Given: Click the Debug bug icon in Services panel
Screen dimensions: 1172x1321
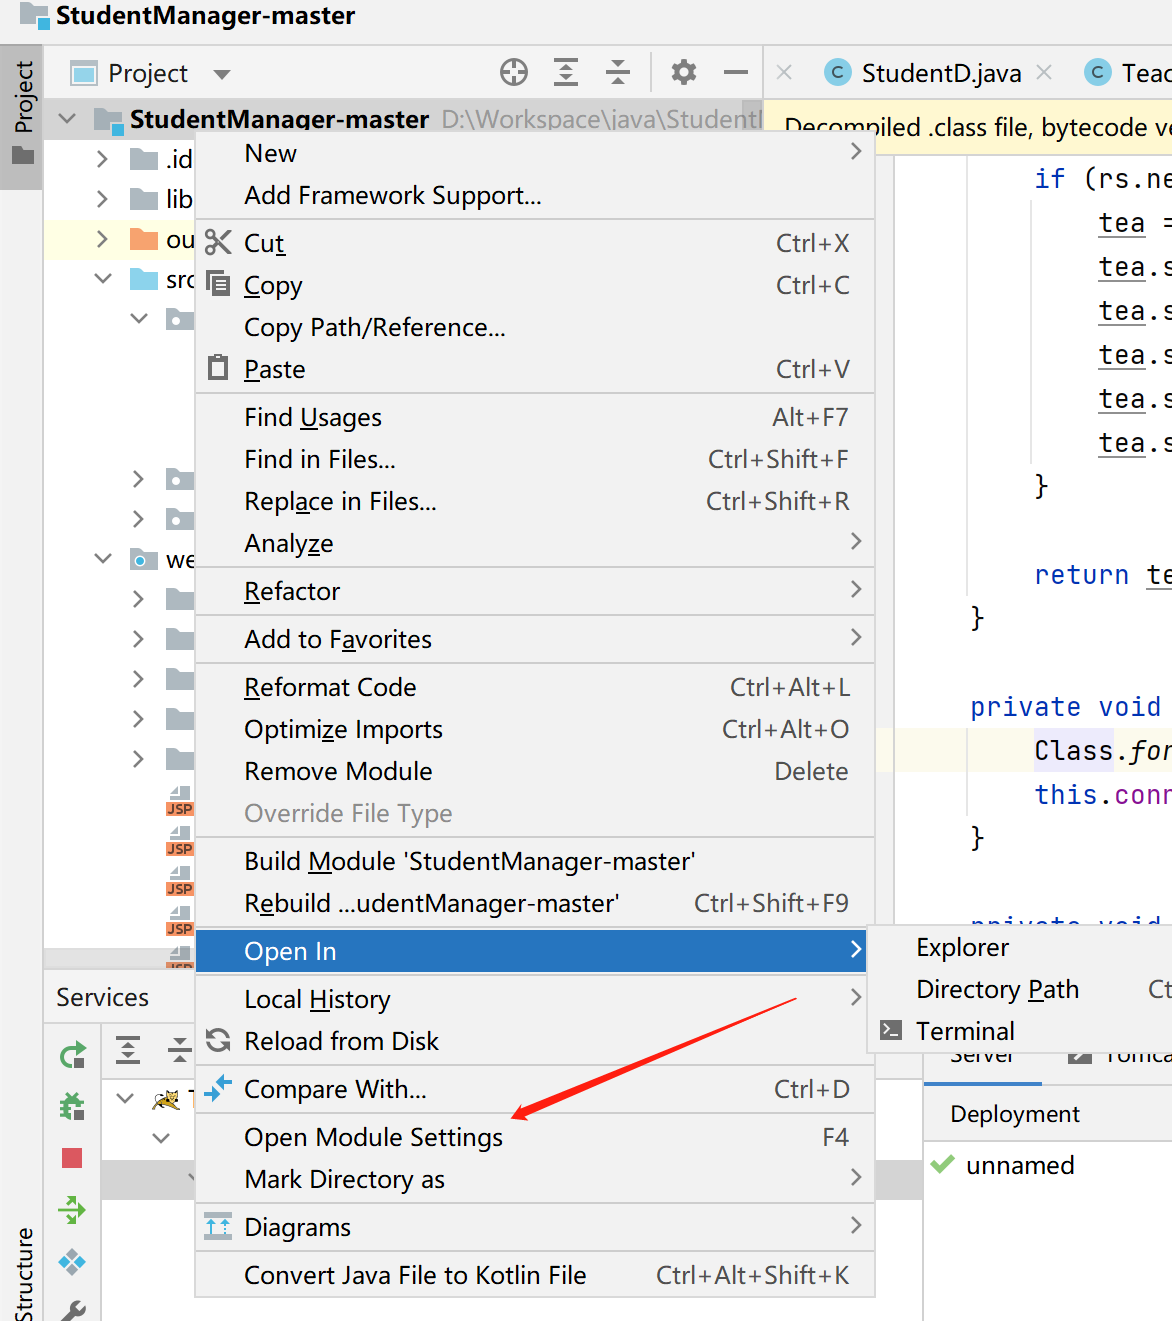Looking at the screenshot, I should pyautogui.click(x=72, y=1106).
